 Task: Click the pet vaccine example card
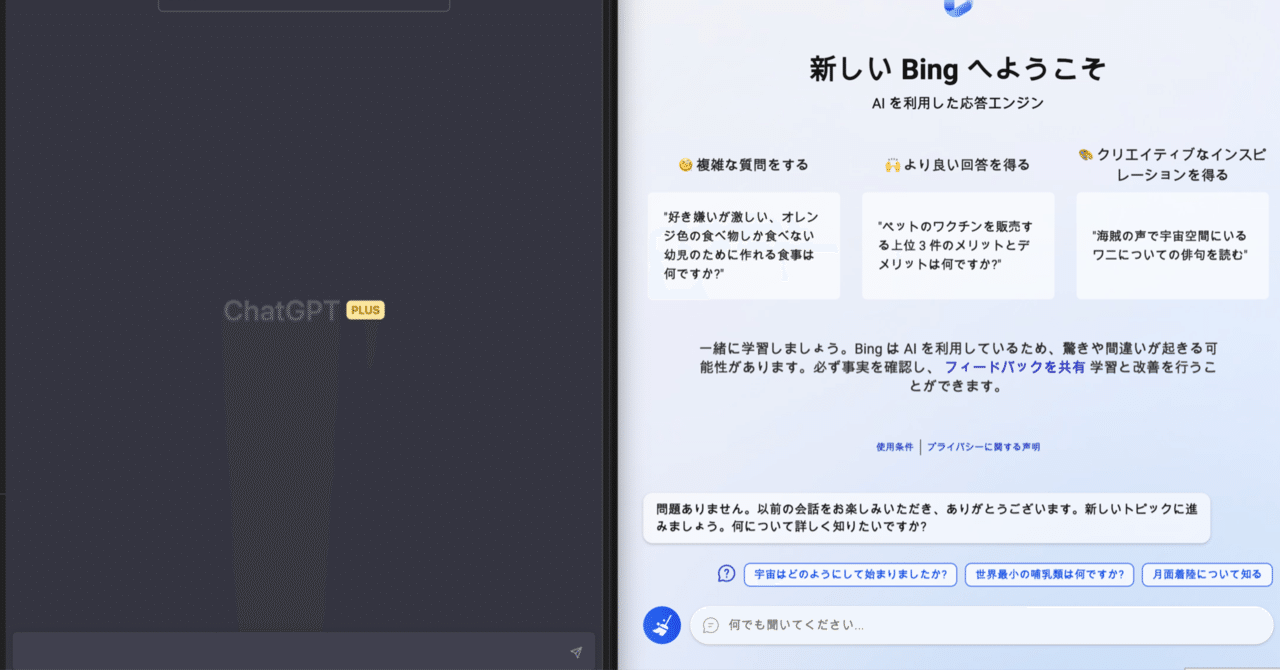957,245
